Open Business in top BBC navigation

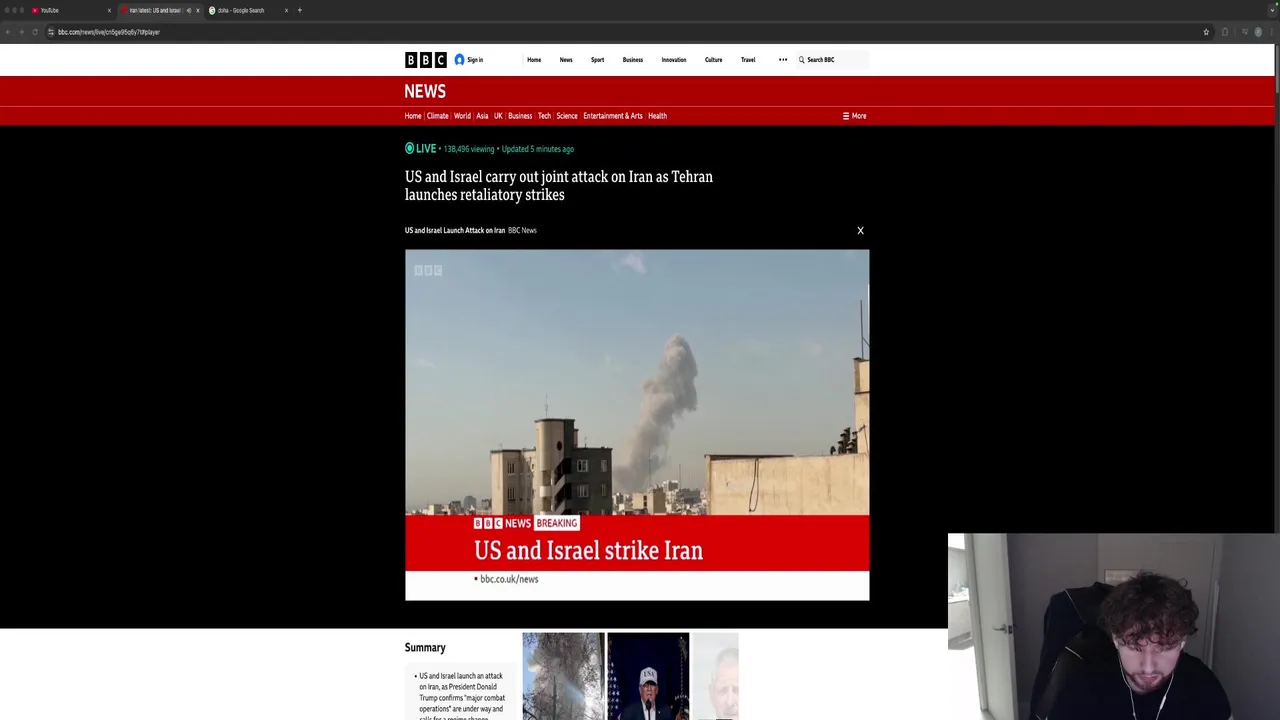pos(633,60)
